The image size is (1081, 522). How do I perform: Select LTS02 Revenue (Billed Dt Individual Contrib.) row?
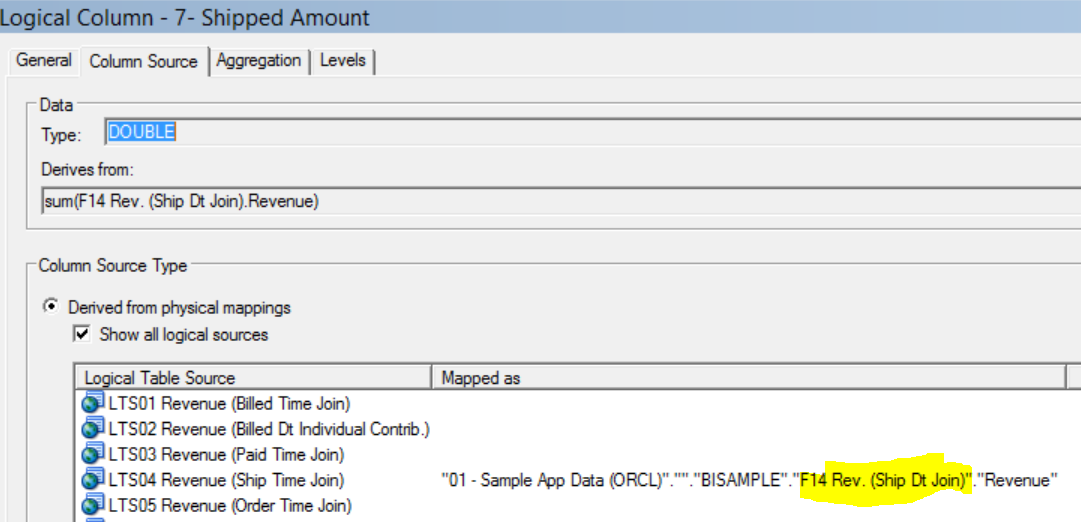click(269, 429)
